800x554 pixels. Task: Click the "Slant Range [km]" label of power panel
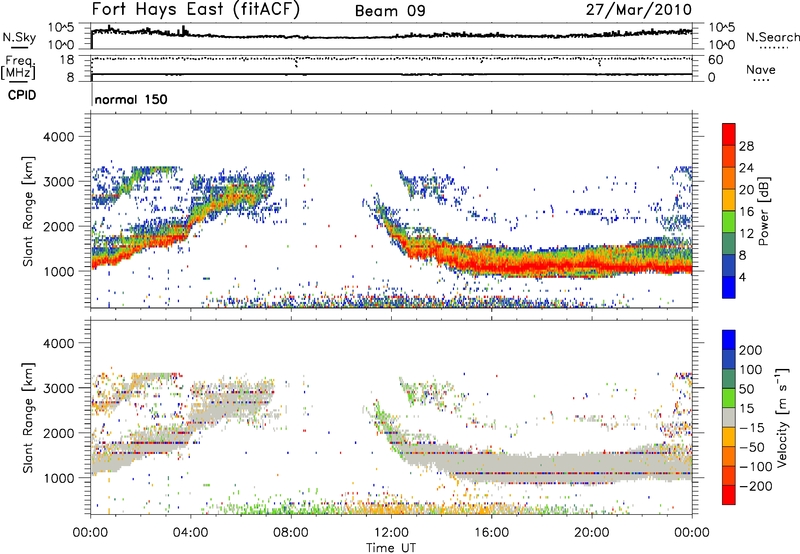tap(28, 211)
